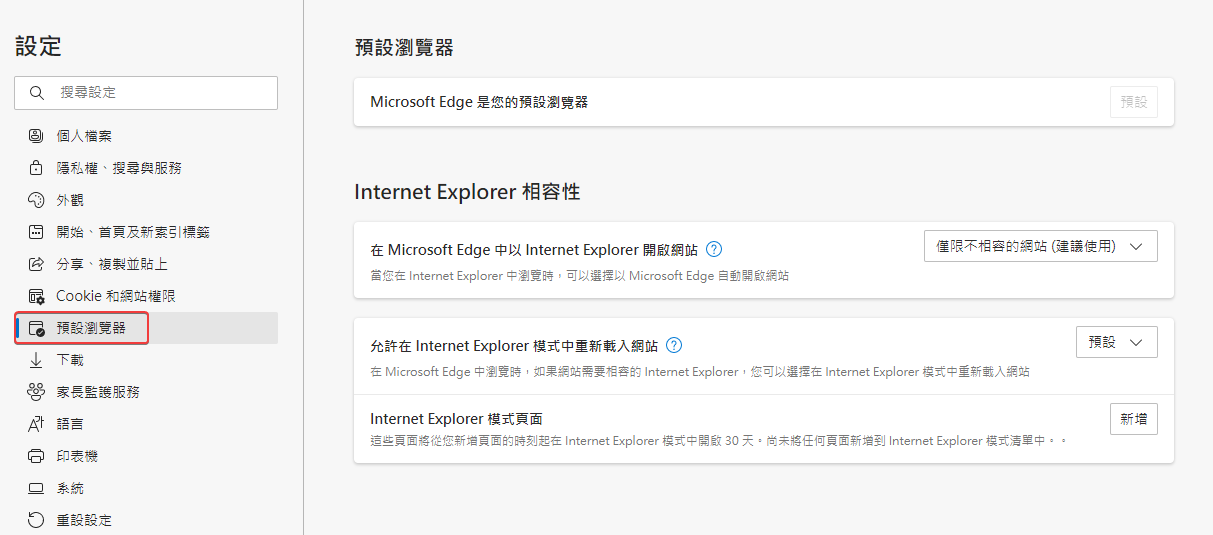Click 新增 to add an IE mode page
The image size is (1213, 535).
click(x=1134, y=419)
